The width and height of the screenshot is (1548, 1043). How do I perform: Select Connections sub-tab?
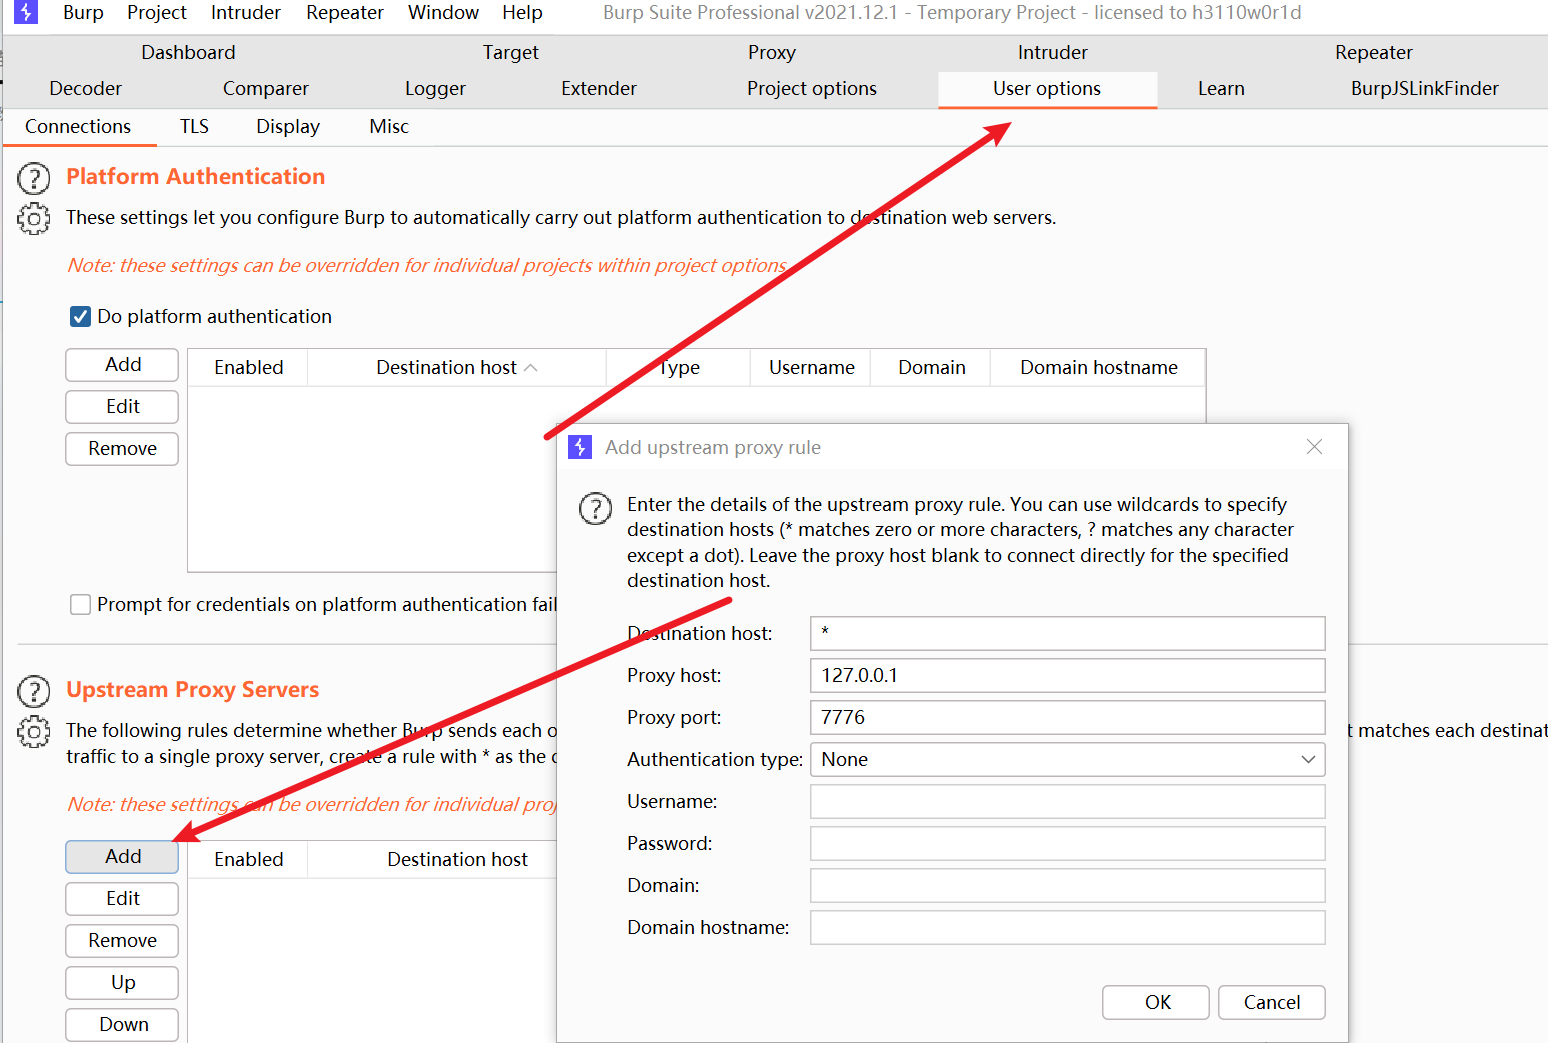pos(78,126)
